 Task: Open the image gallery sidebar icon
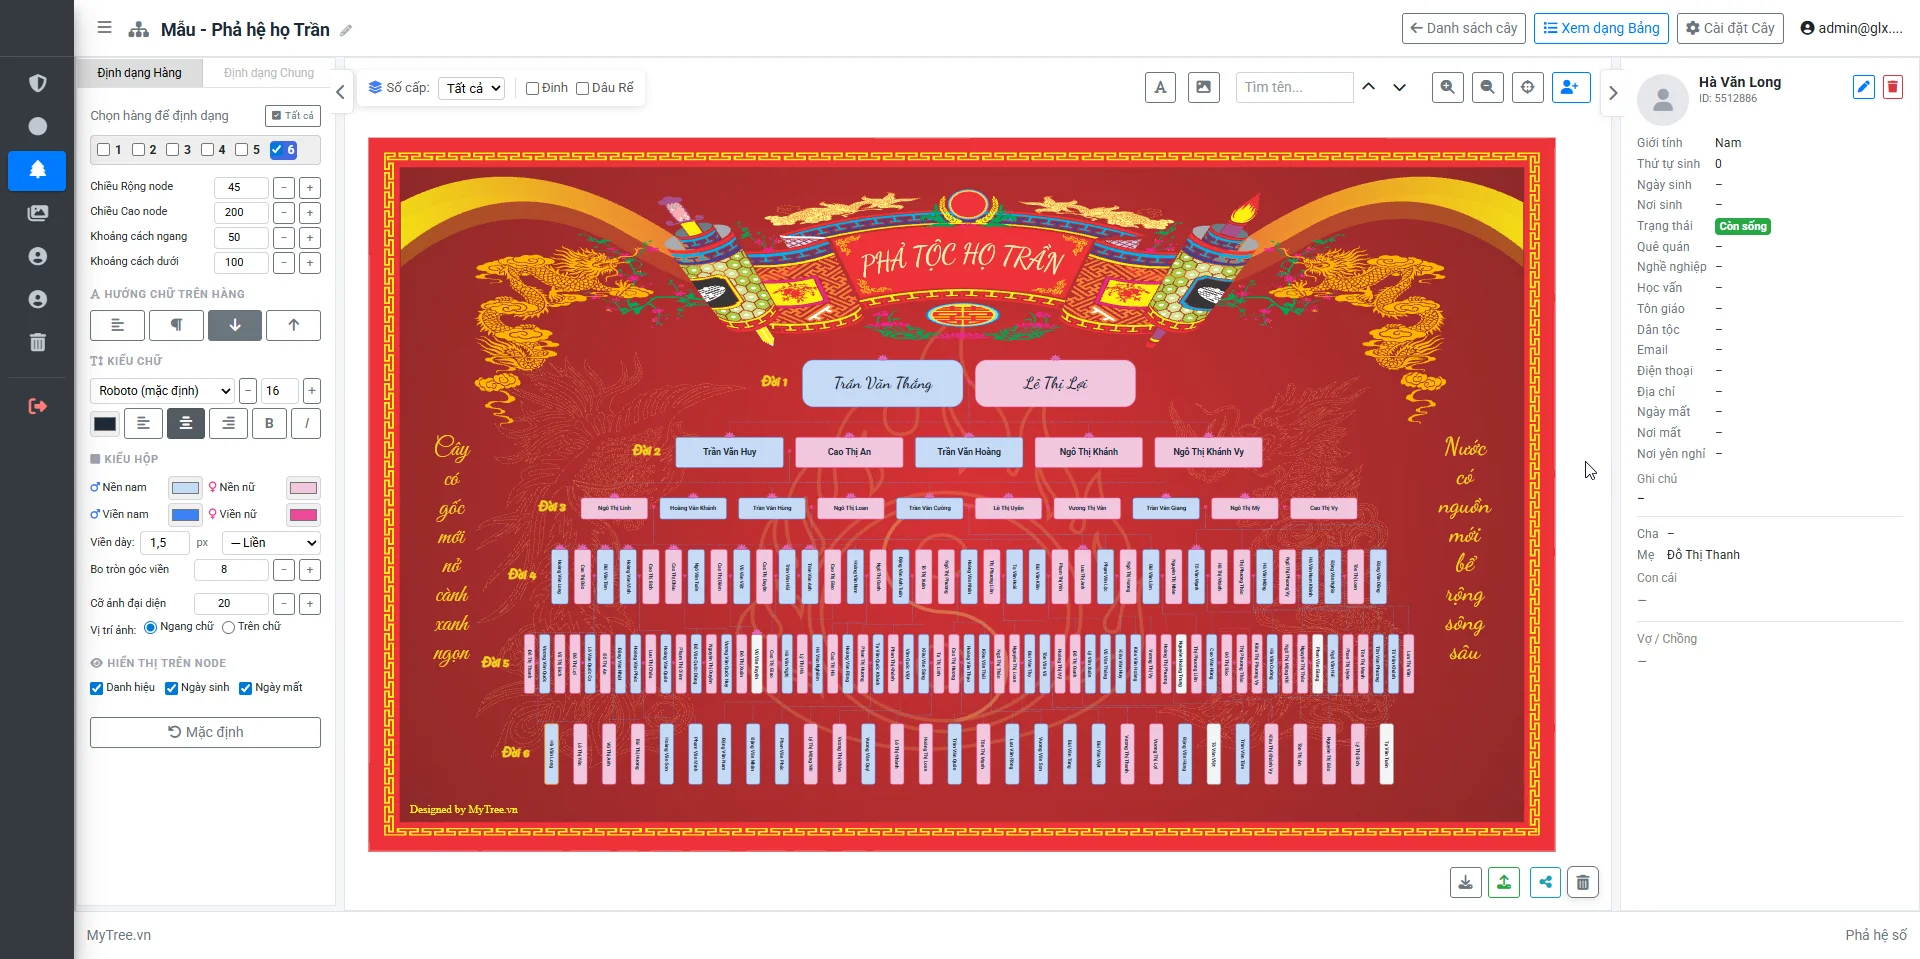tap(38, 213)
